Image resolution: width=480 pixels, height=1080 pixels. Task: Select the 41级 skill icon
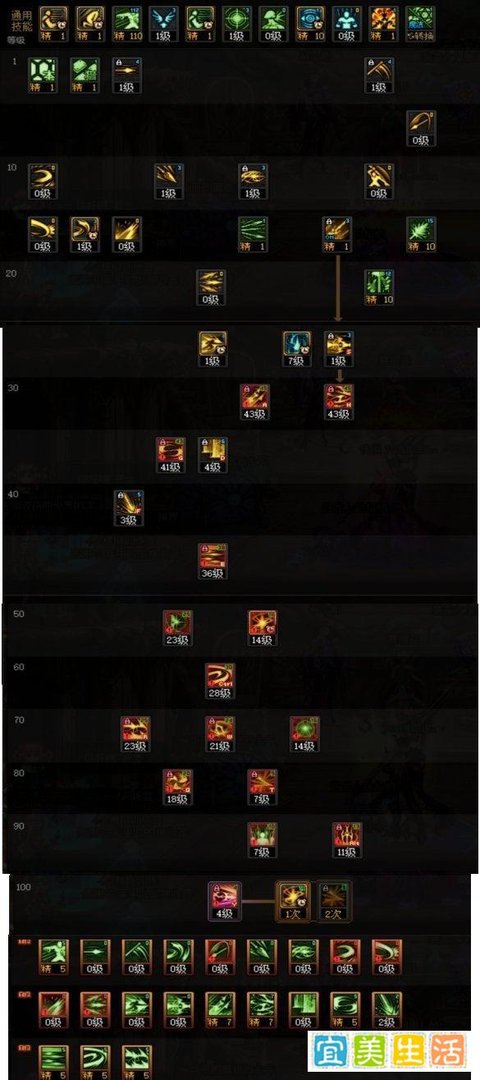point(171,455)
